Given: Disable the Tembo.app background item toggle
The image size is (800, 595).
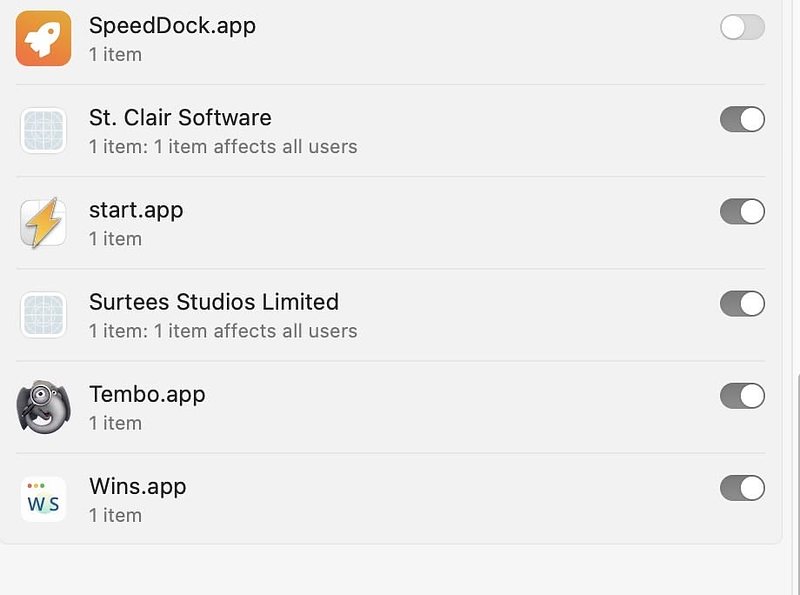Looking at the screenshot, I should tap(742, 396).
